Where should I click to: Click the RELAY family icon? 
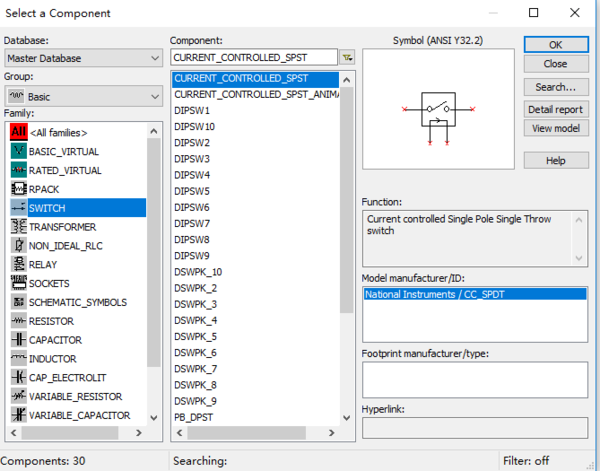point(18,264)
